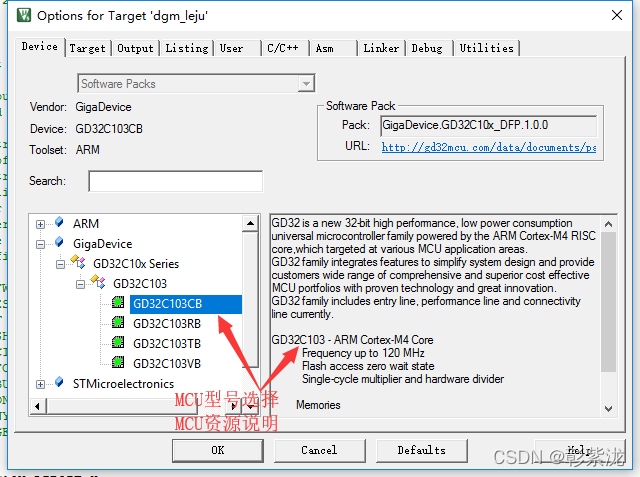Click the device tree scroll up arrow
Screen dimensions: 640x477
(250, 223)
